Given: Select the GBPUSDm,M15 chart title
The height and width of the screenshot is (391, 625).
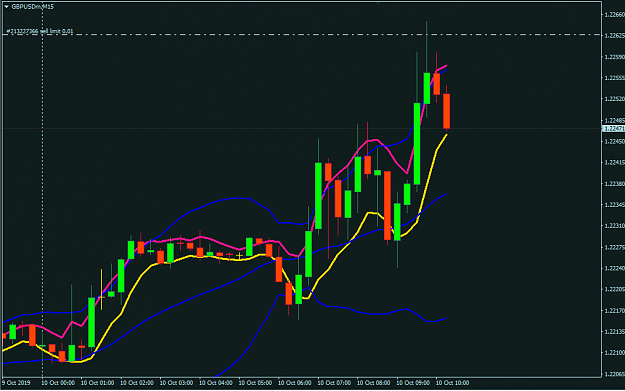Looking at the screenshot, I should [x=32, y=7].
